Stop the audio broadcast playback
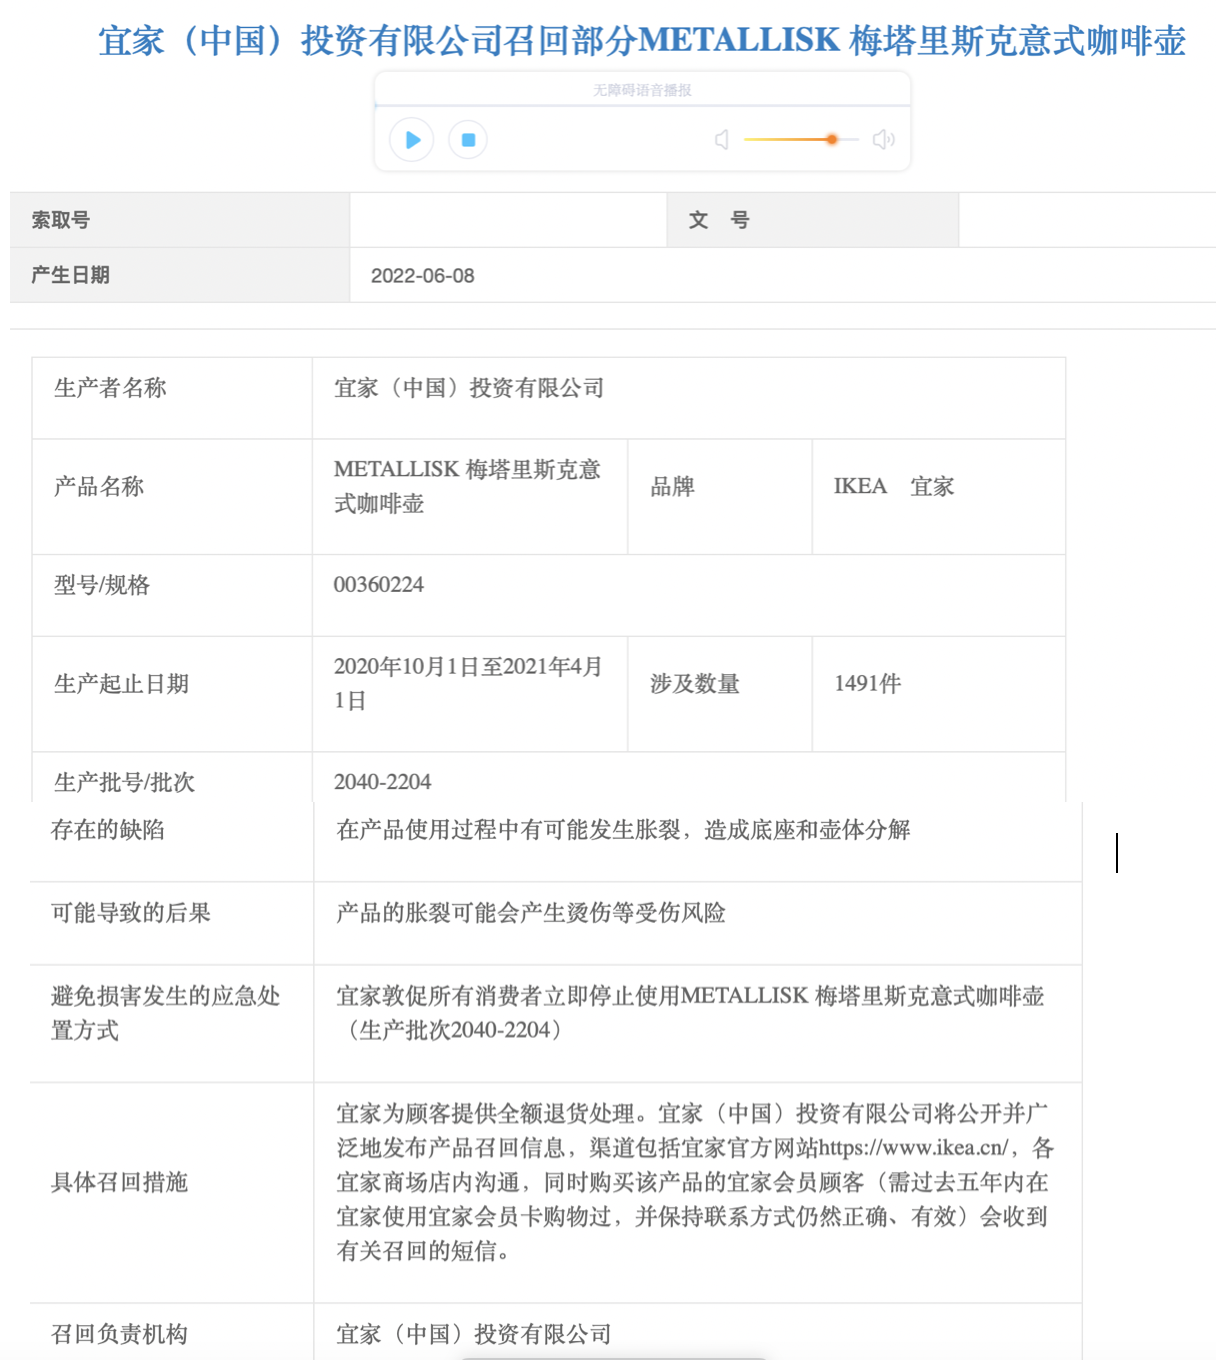This screenshot has height=1360, width=1216. point(468,140)
